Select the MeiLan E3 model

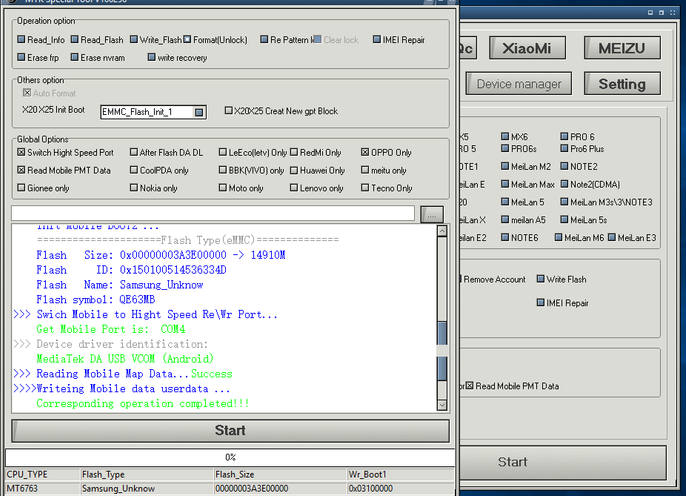click(x=612, y=237)
